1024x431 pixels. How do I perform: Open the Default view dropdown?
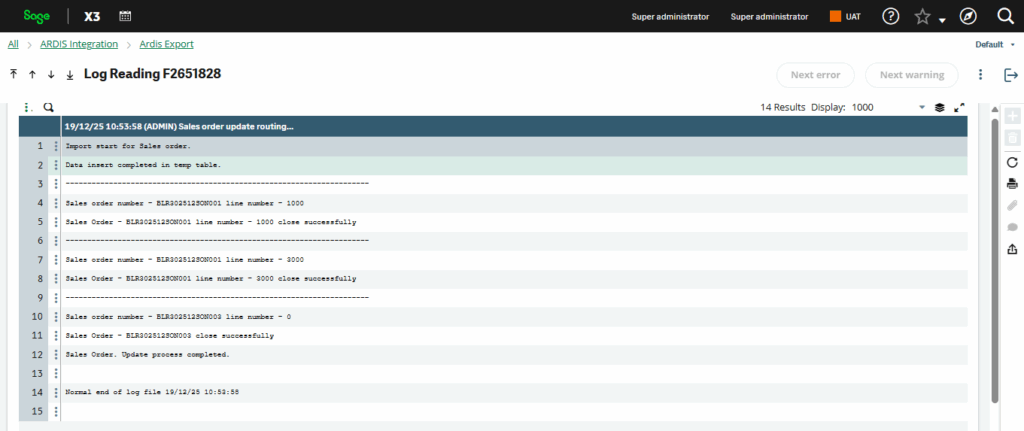993,45
